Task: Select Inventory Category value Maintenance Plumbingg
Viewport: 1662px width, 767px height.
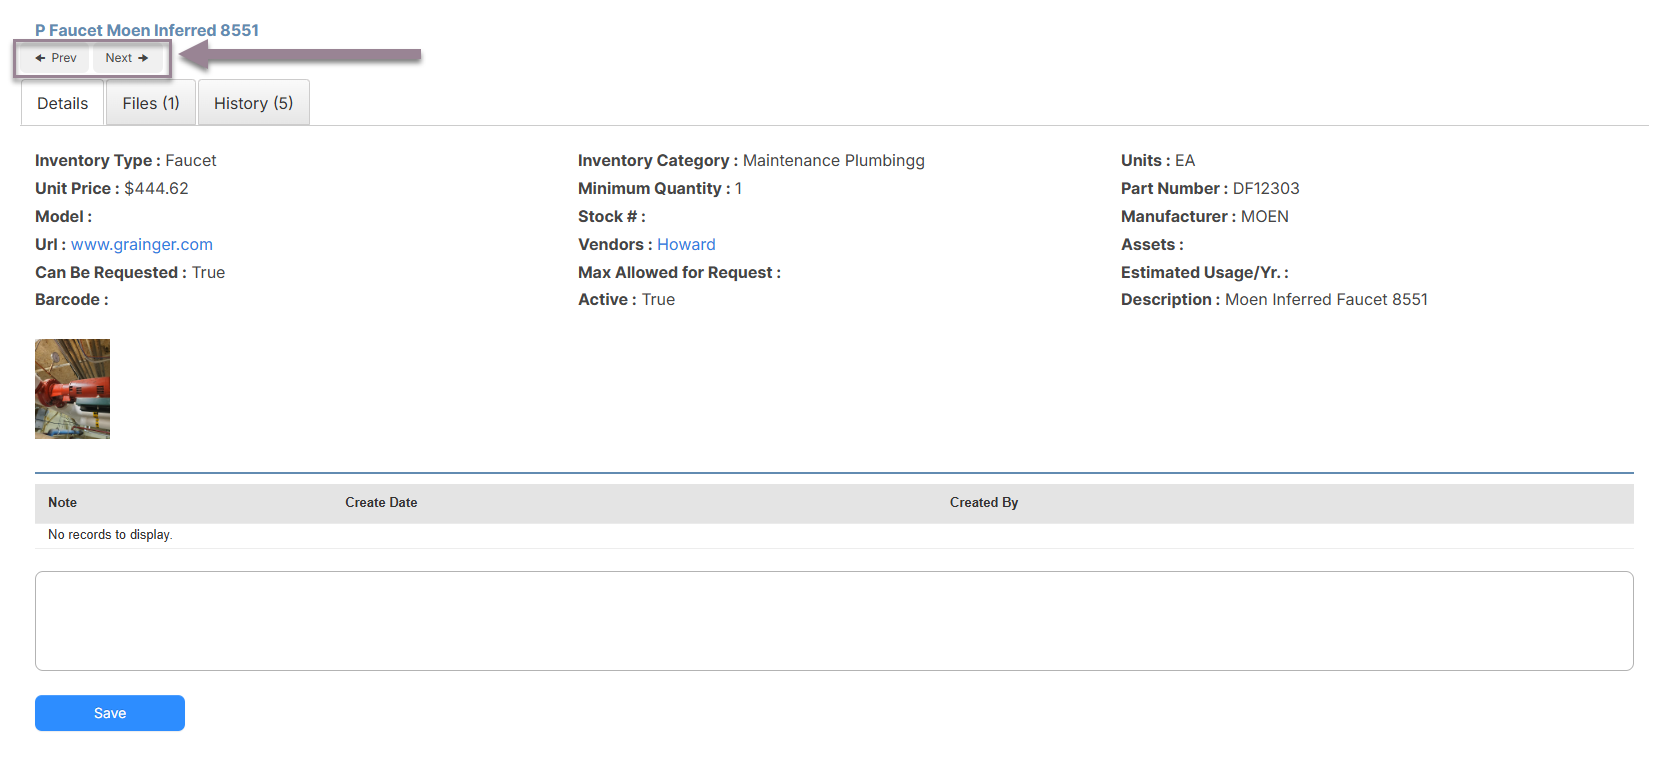Action: click(834, 160)
